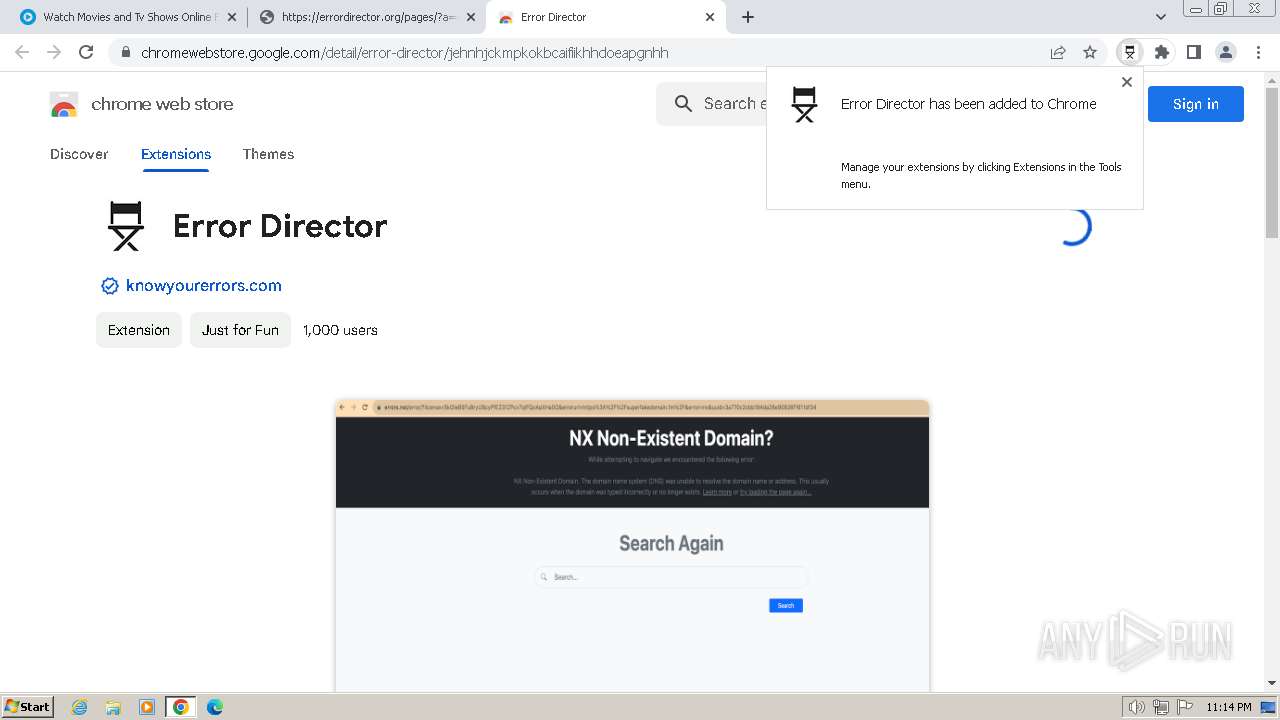Click the Extension category chip
The width and height of the screenshot is (1280, 720).
tap(139, 330)
